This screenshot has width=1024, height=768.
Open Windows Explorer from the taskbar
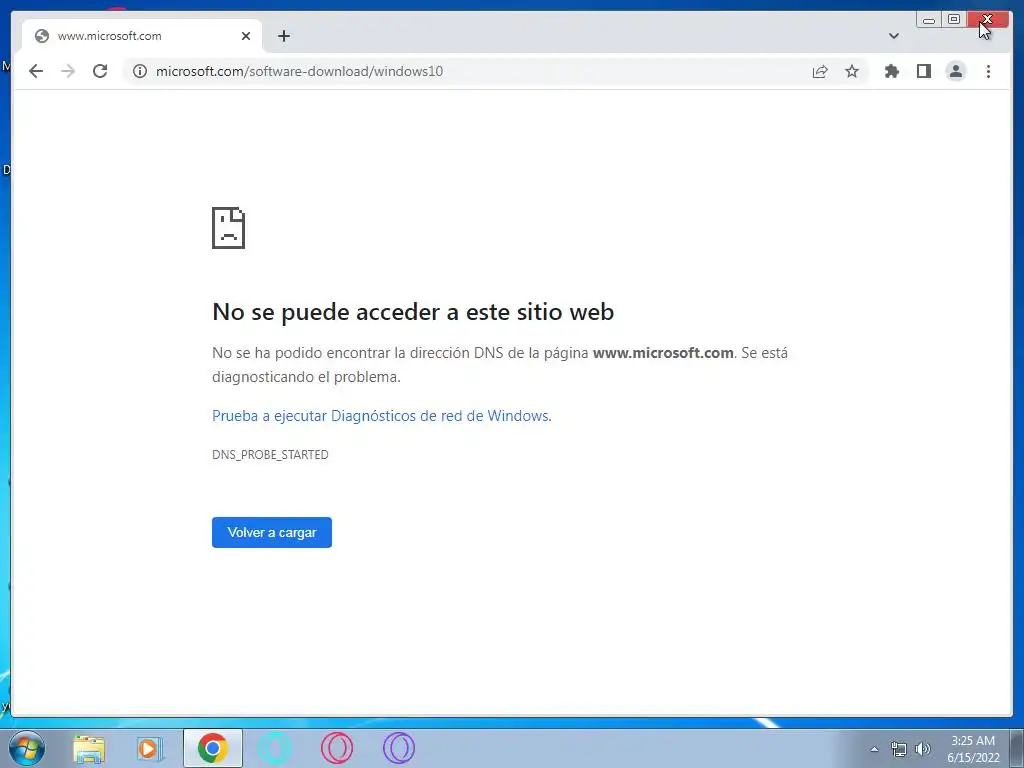point(89,748)
